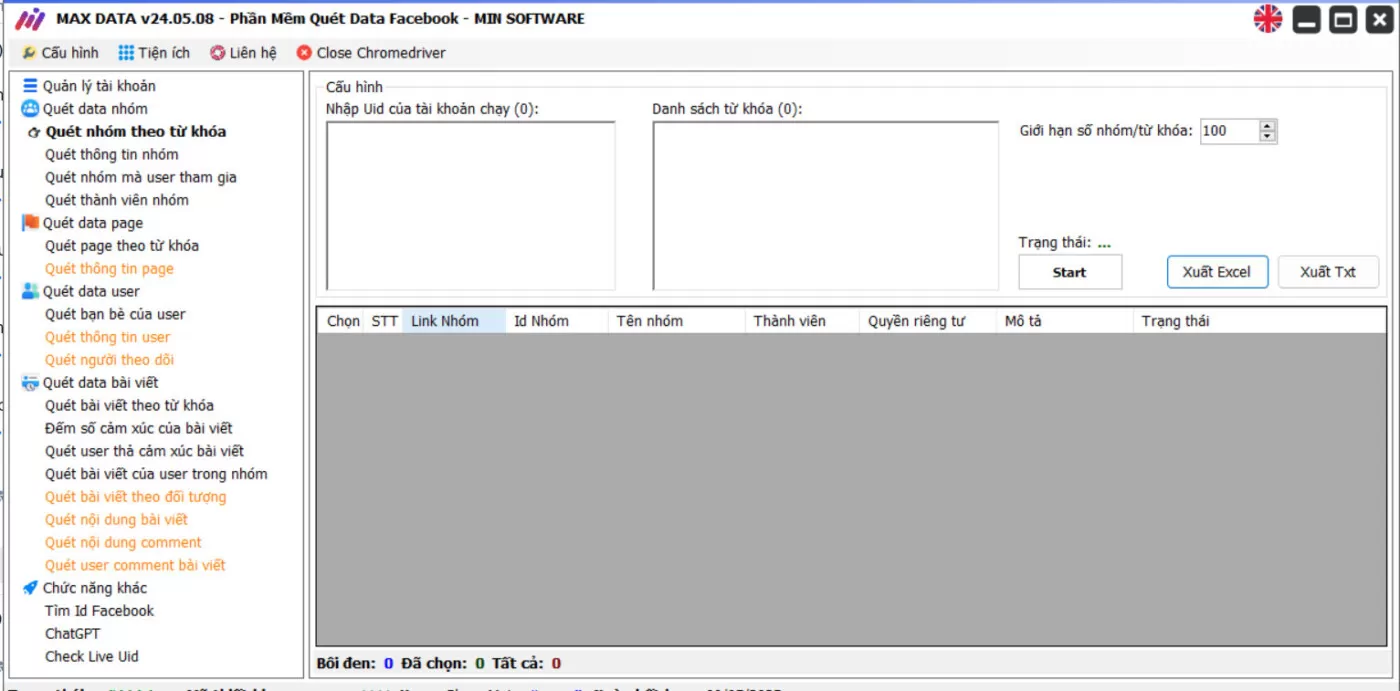Click the Quét data page flag icon

(30, 223)
